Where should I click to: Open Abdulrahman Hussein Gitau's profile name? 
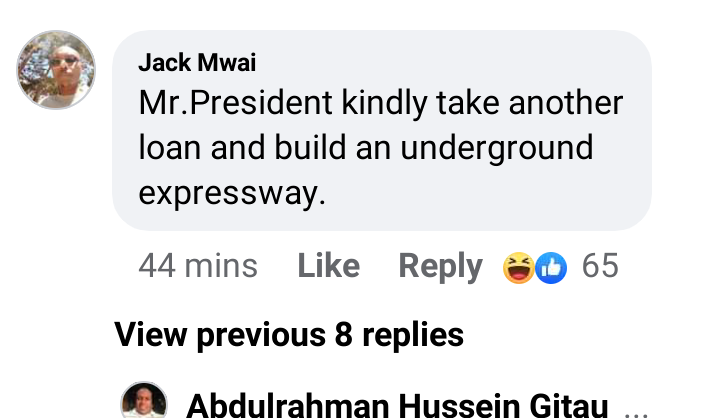[397, 405]
